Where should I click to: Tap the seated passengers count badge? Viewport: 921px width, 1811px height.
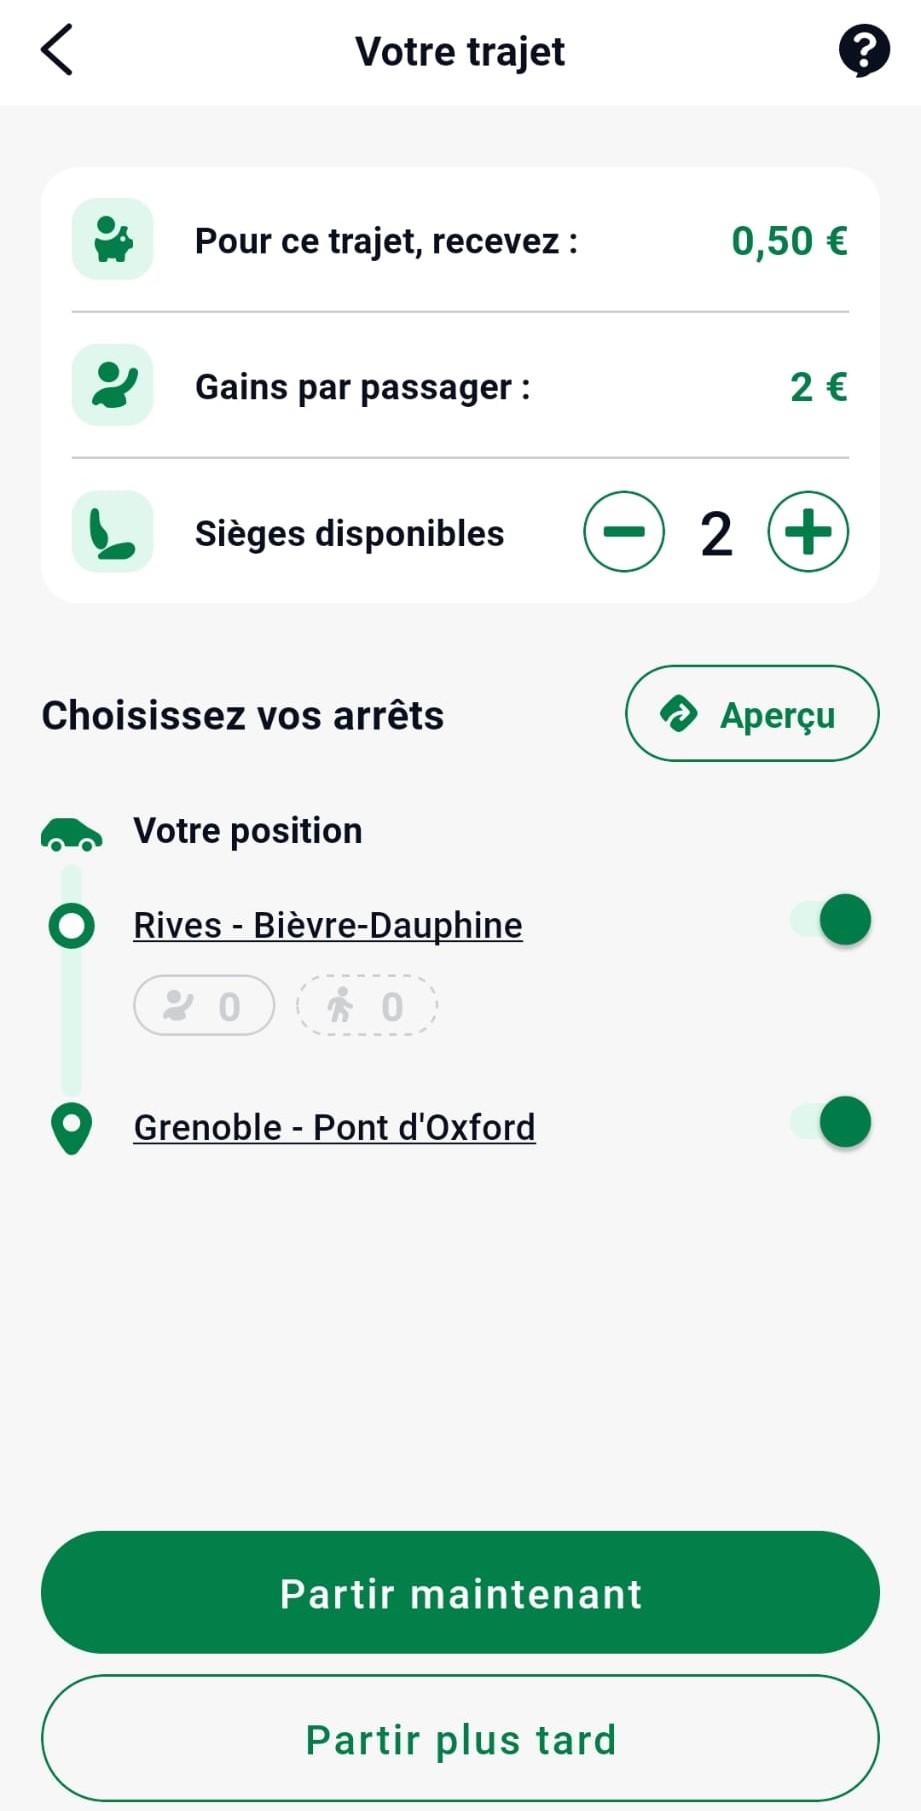[204, 1006]
